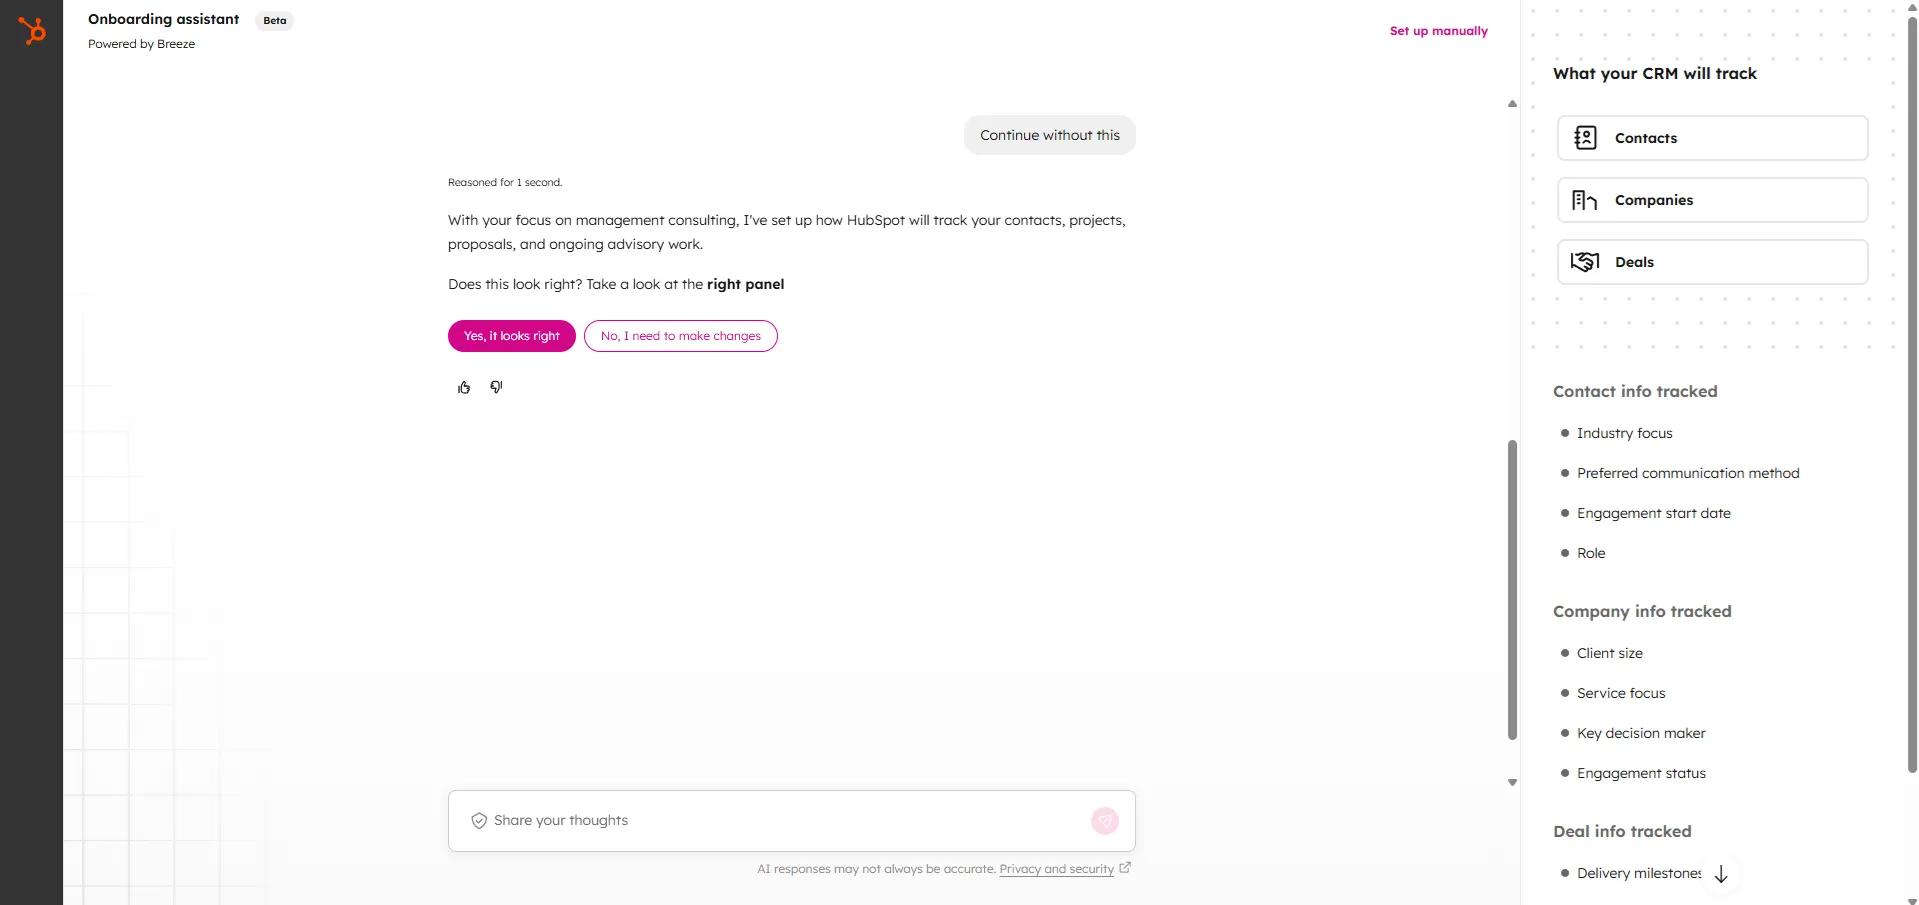Open the Set up manually link

(x=1438, y=30)
